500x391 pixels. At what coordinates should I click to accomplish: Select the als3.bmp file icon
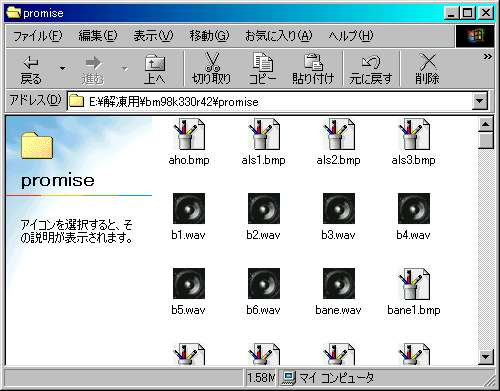click(x=414, y=134)
